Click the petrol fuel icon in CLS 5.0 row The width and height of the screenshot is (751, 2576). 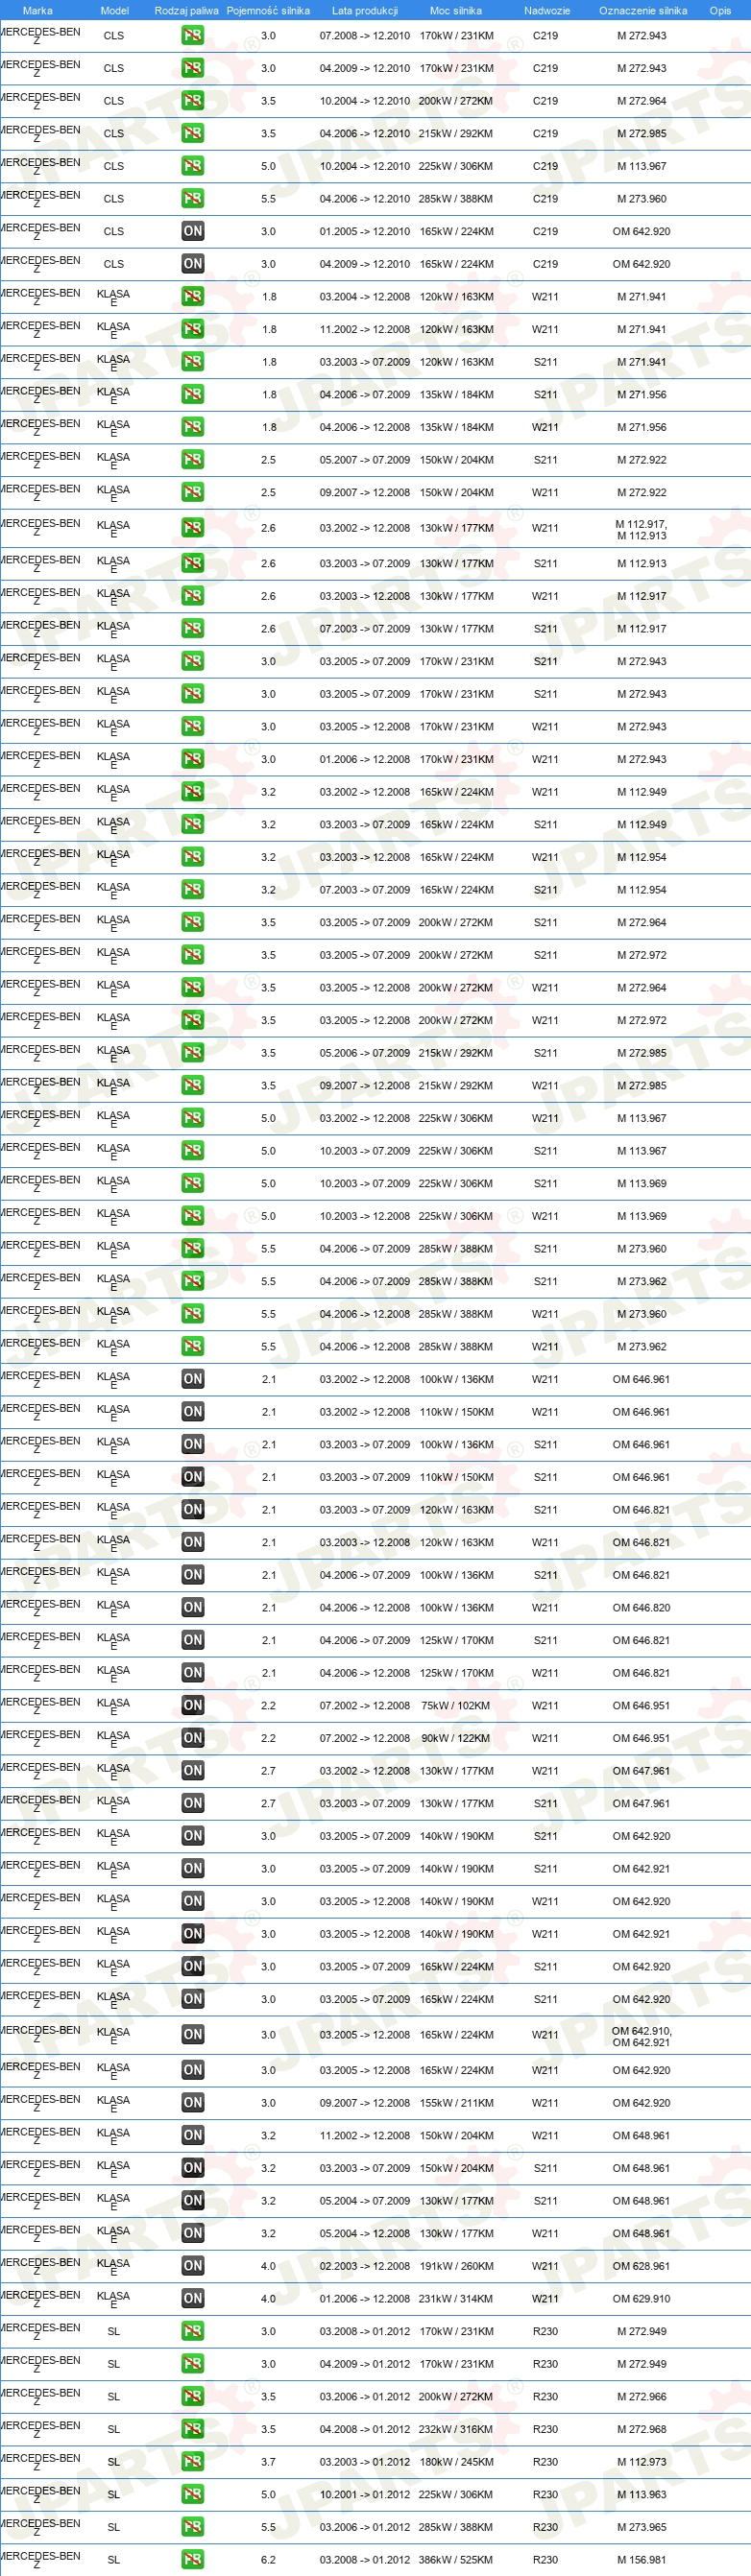click(193, 166)
